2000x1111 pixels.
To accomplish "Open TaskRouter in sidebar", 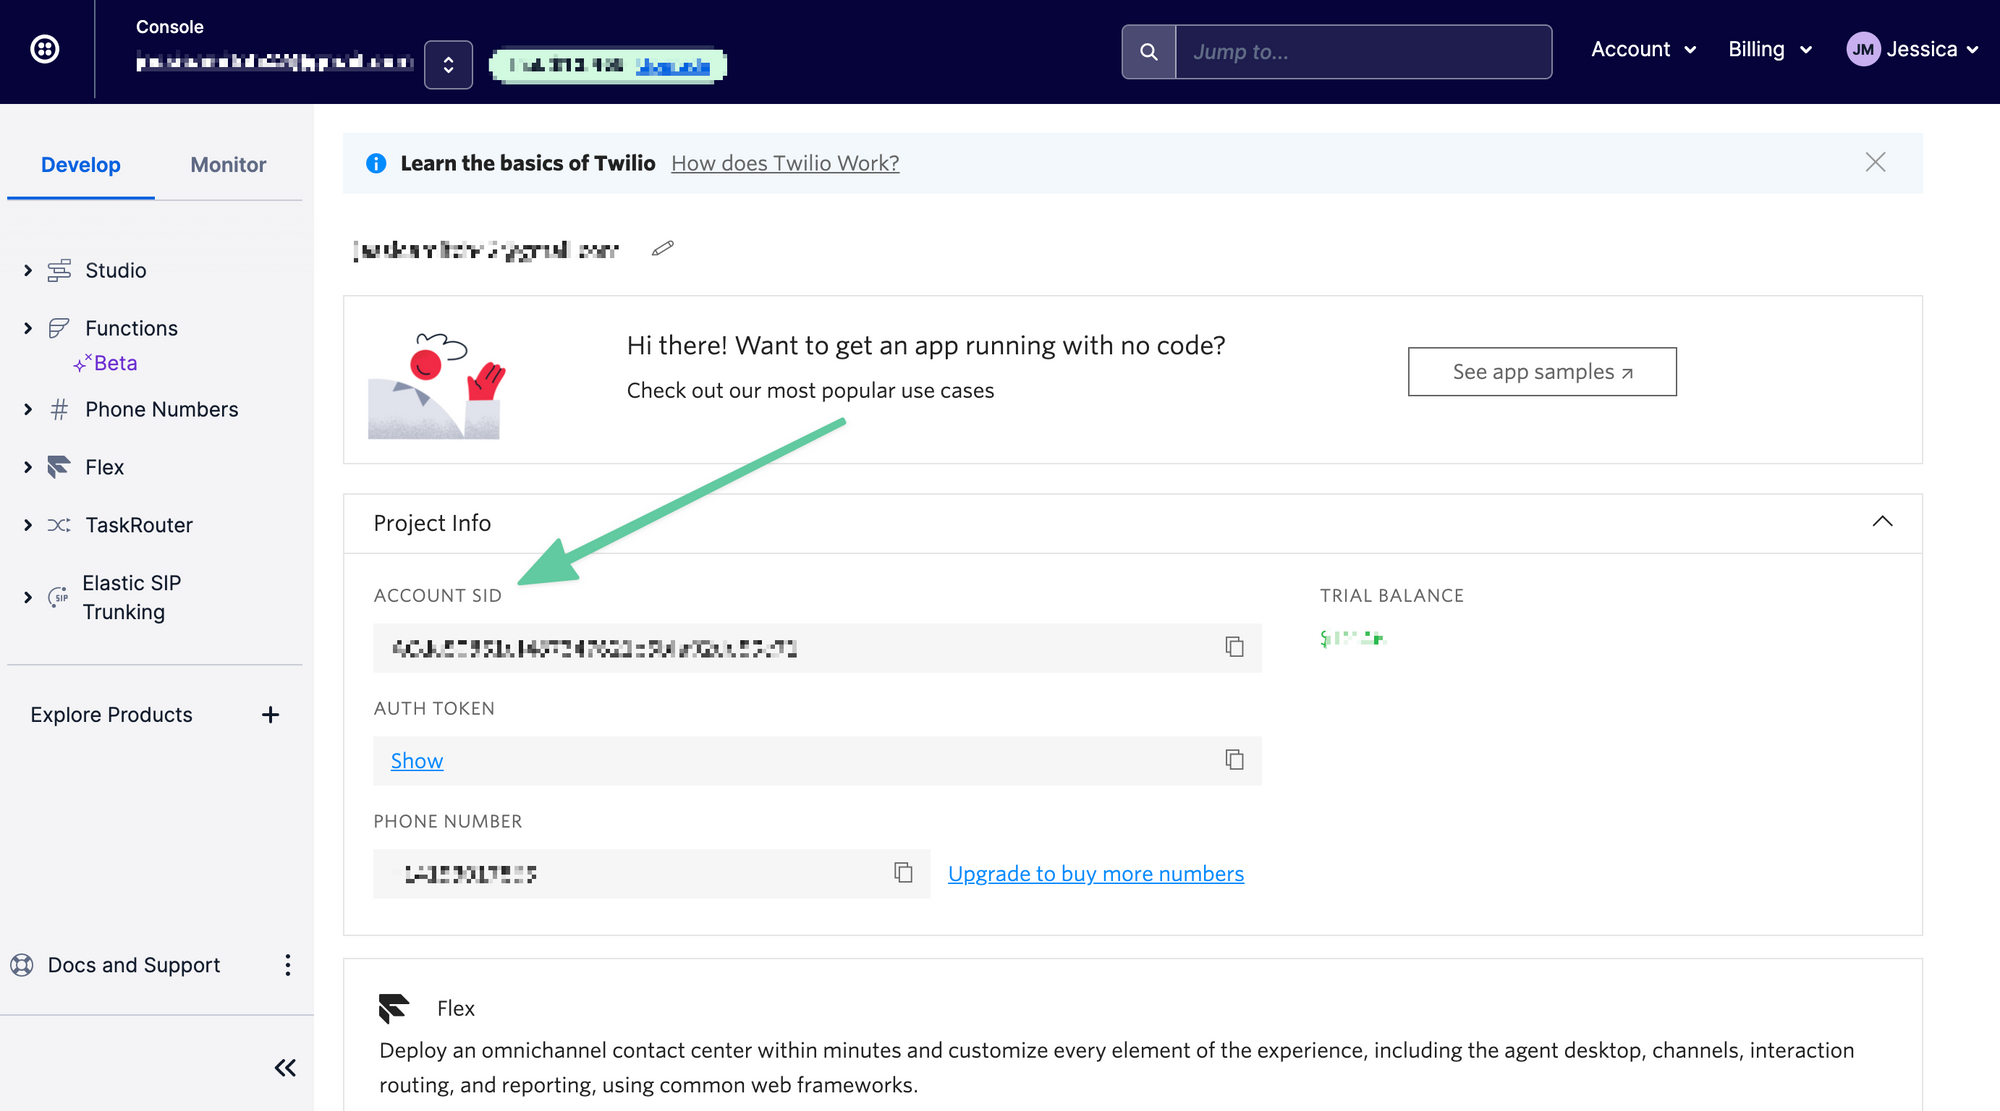I will [x=139, y=525].
